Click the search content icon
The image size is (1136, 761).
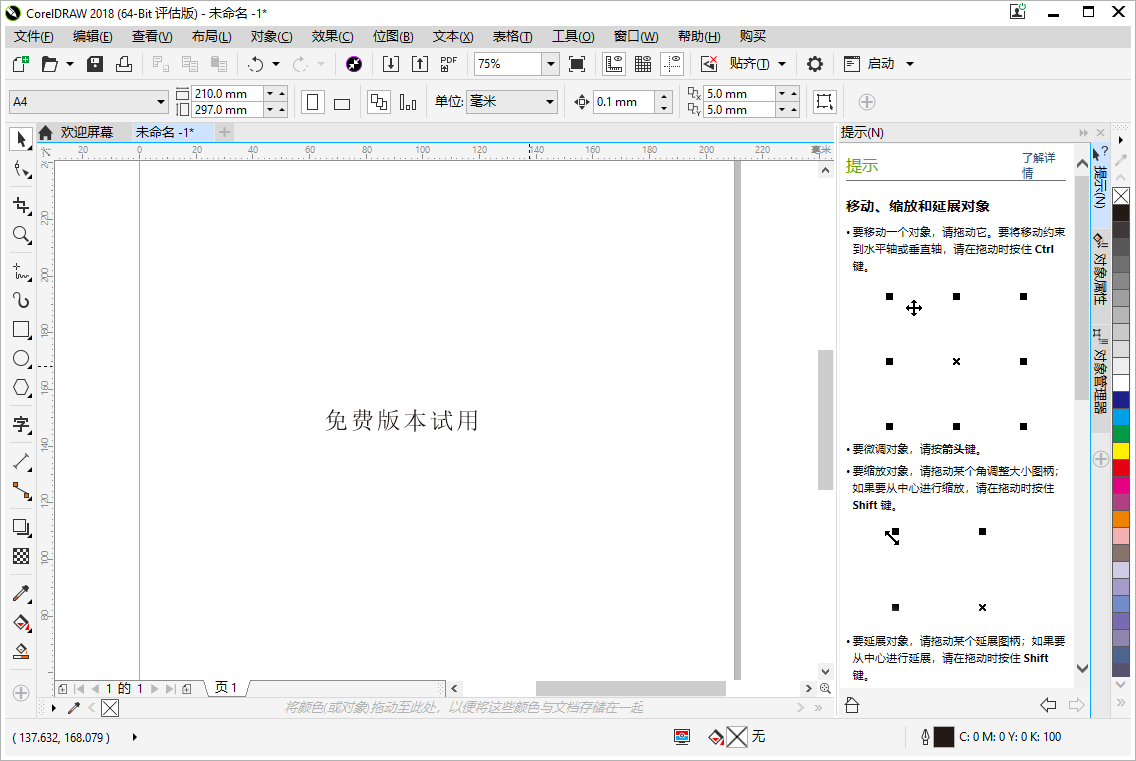click(354, 64)
